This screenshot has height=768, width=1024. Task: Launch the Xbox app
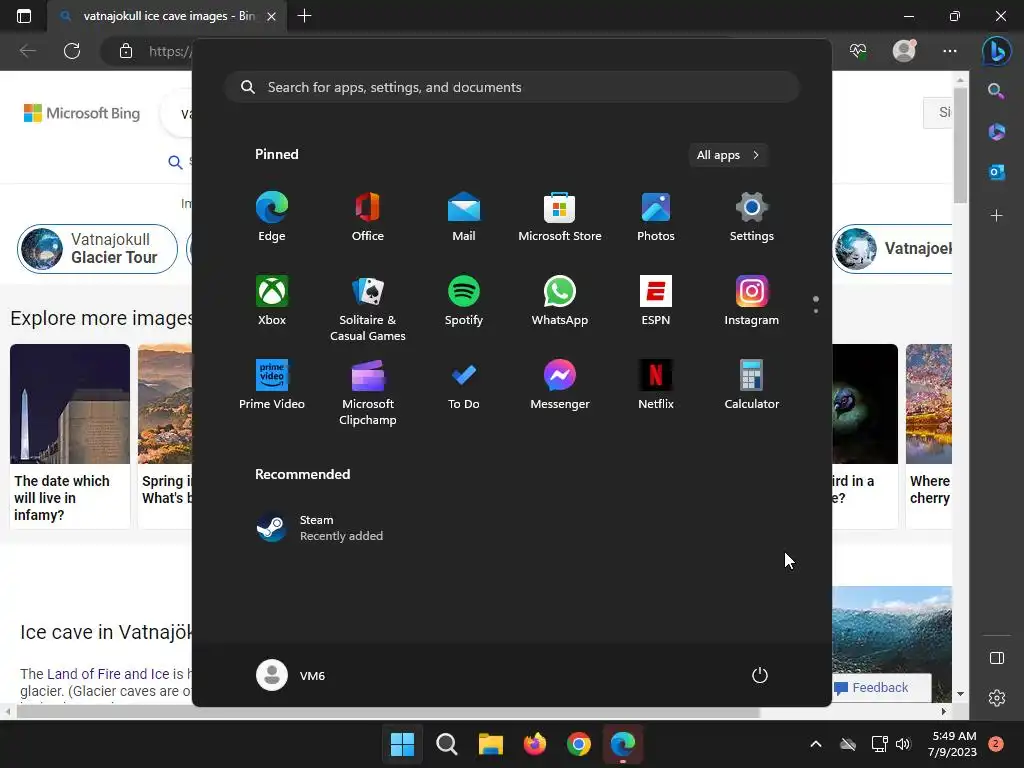coord(272,301)
